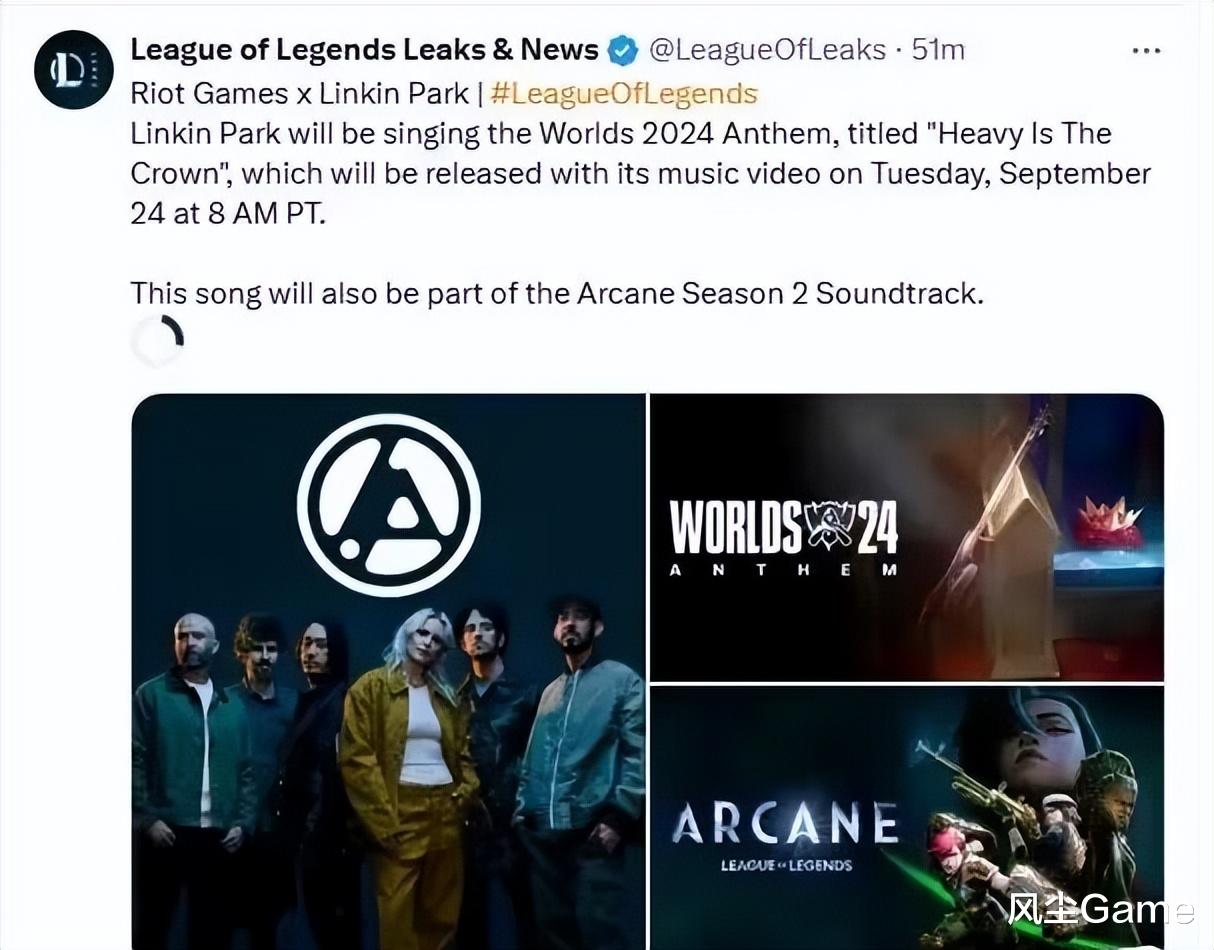This screenshot has height=950, width=1214.
Task: Click the 51m post timestamp
Action: pyautogui.click(x=938, y=50)
